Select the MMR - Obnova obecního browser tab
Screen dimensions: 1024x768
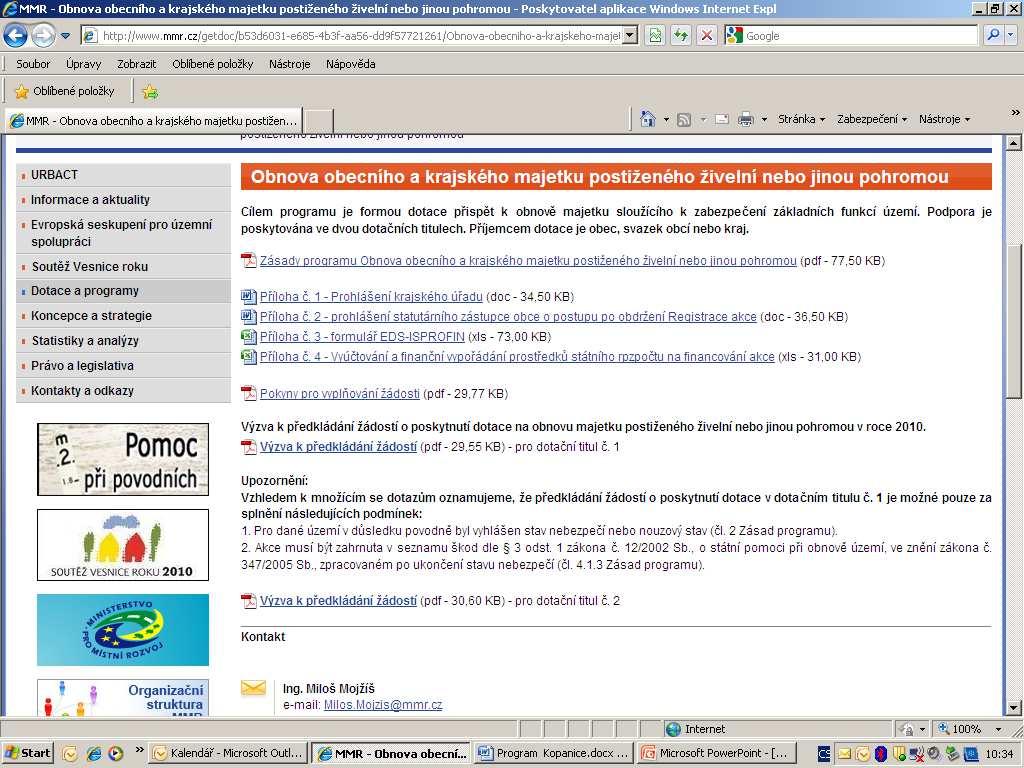[x=154, y=121]
